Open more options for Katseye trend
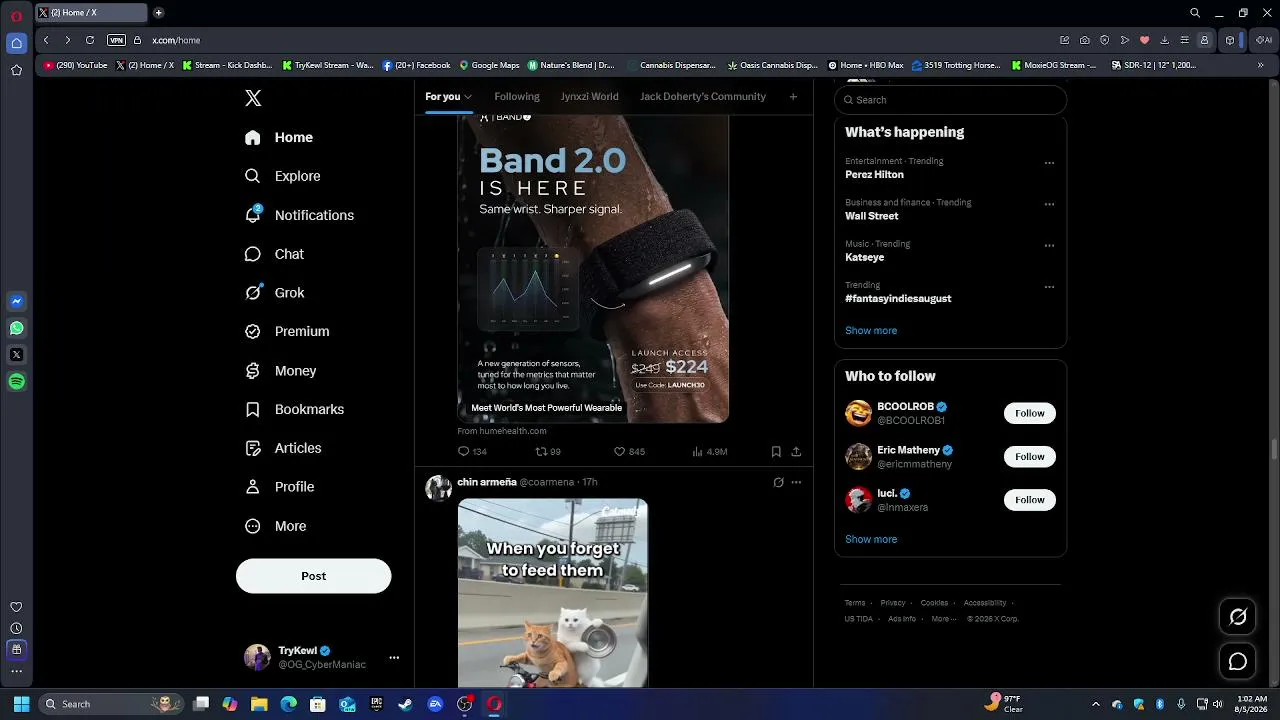The height and width of the screenshot is (720, 1280). (1049, 245)
